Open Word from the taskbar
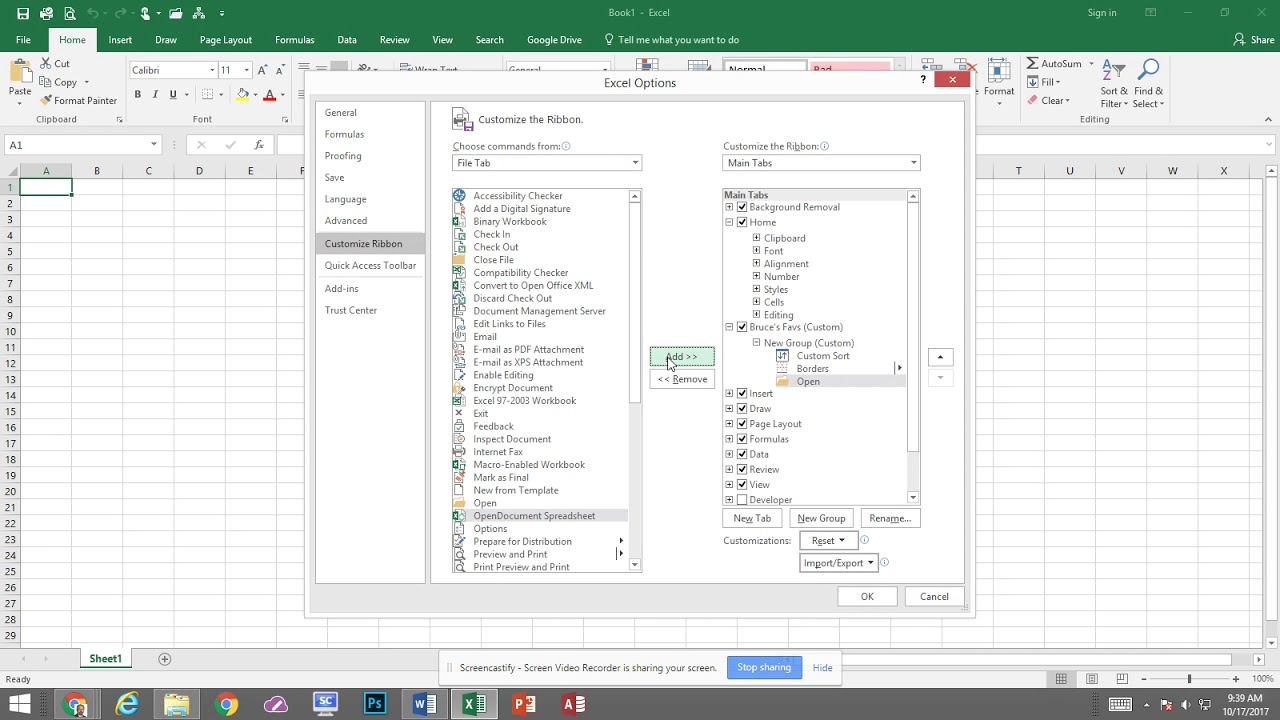The width and height of the screenshot is (1280, 720). 425,704
